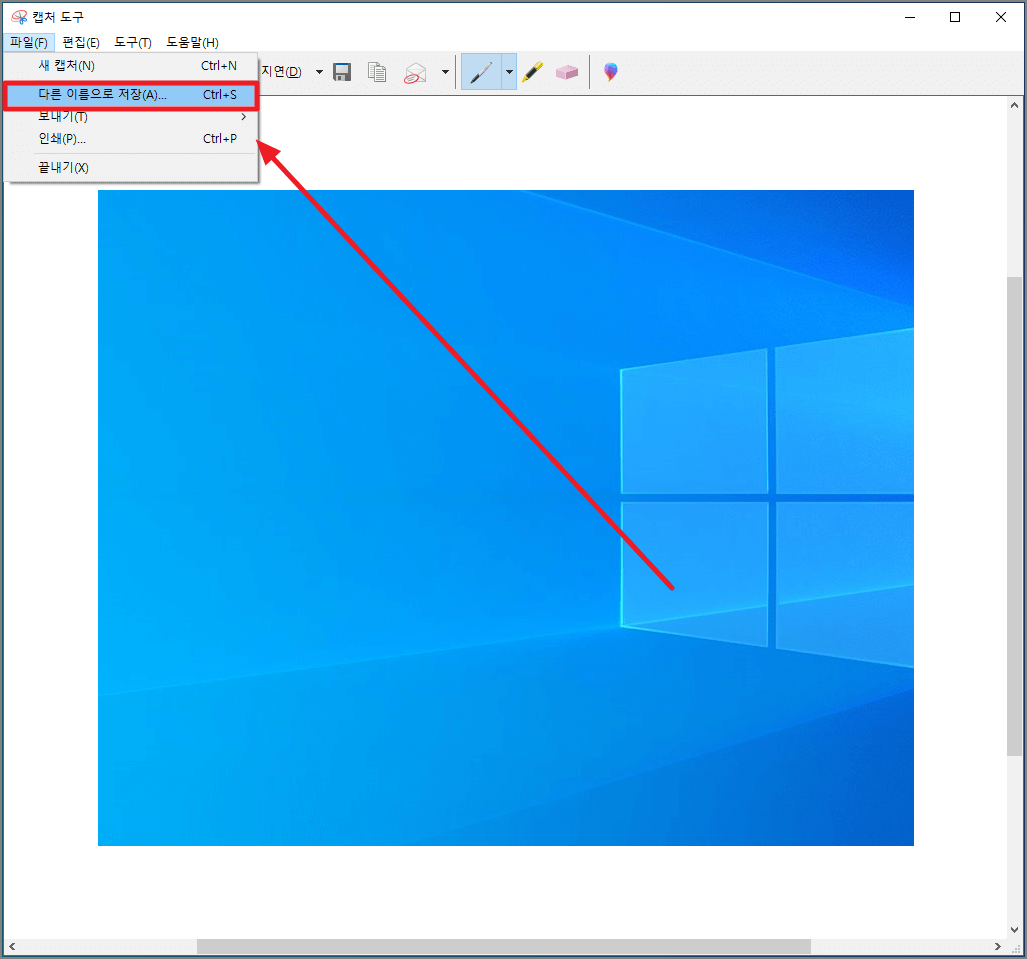
Task: Open the 도구(T) menu
Action: (133, 43)
